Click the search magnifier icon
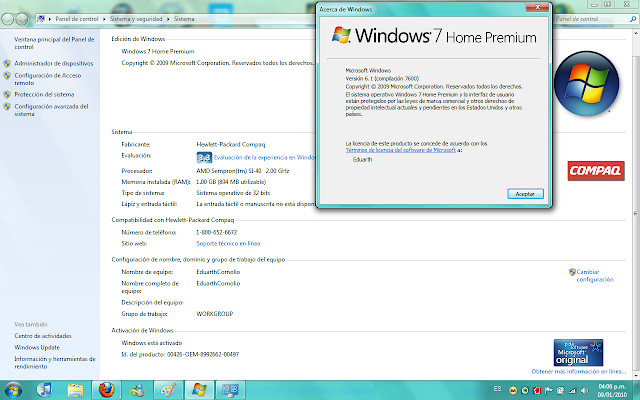Screen dimensions: 640x400 (633, 19)
